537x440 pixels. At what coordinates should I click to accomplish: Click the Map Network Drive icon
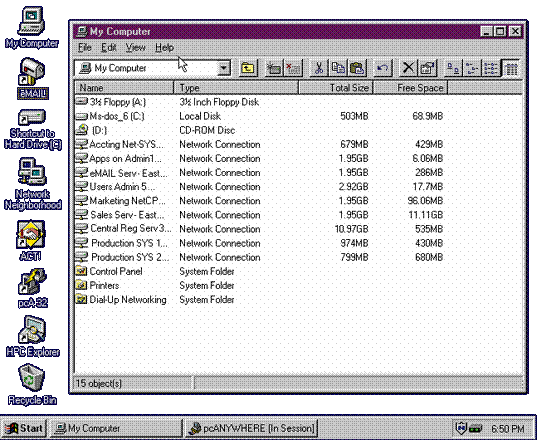274,68
